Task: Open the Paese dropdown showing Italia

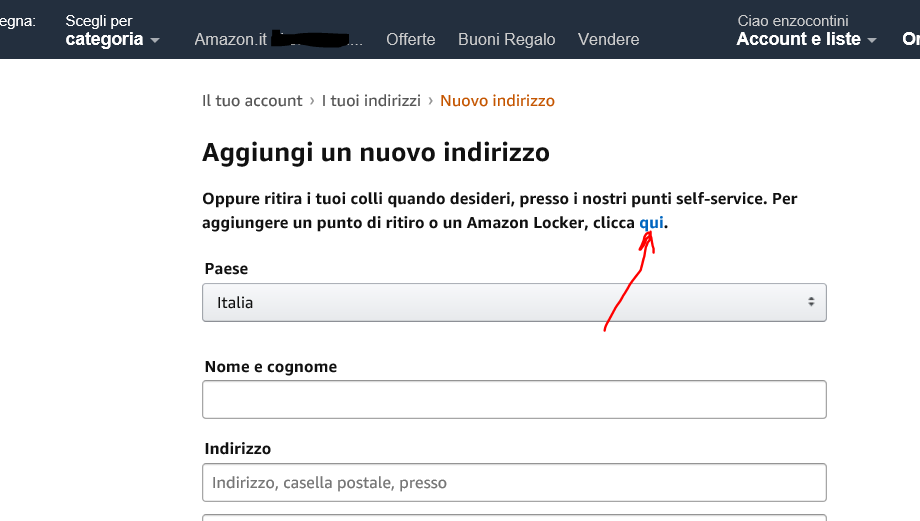Action: (514, 302)
